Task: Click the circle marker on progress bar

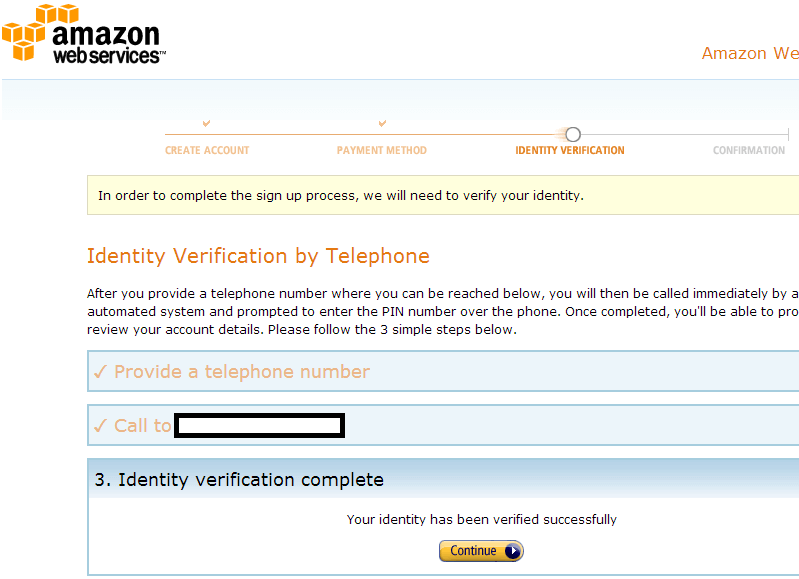Action: pos(572,134)
